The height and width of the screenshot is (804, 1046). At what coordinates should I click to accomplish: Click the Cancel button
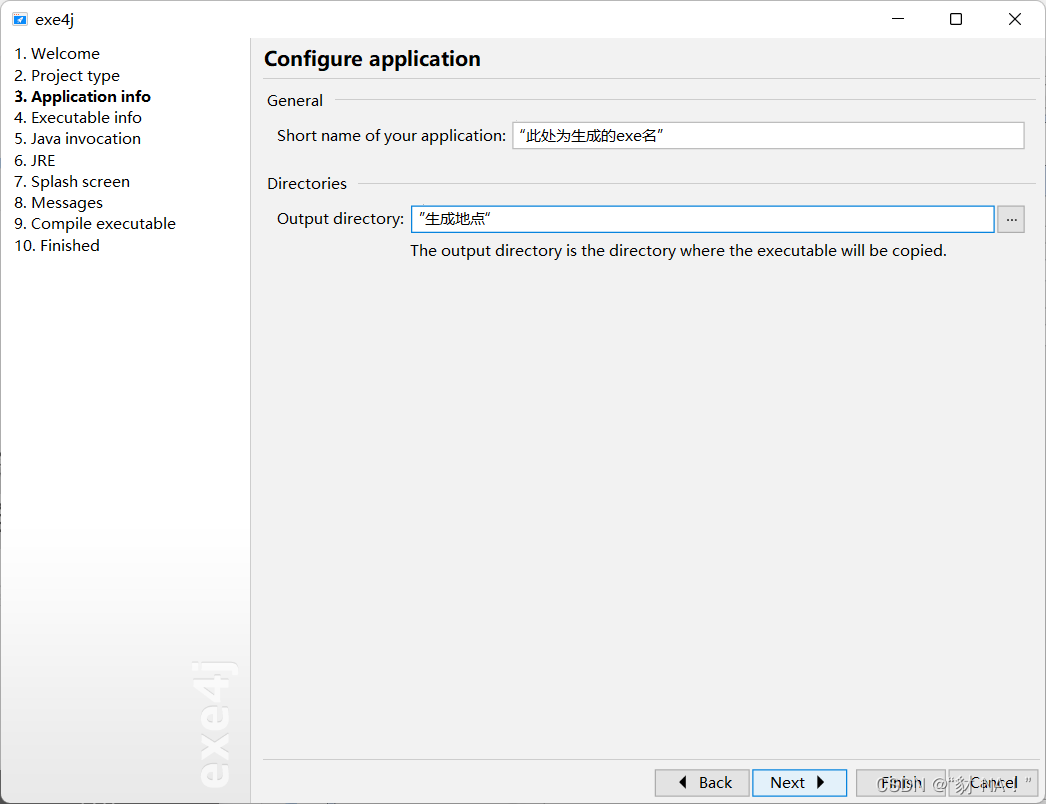993,783
